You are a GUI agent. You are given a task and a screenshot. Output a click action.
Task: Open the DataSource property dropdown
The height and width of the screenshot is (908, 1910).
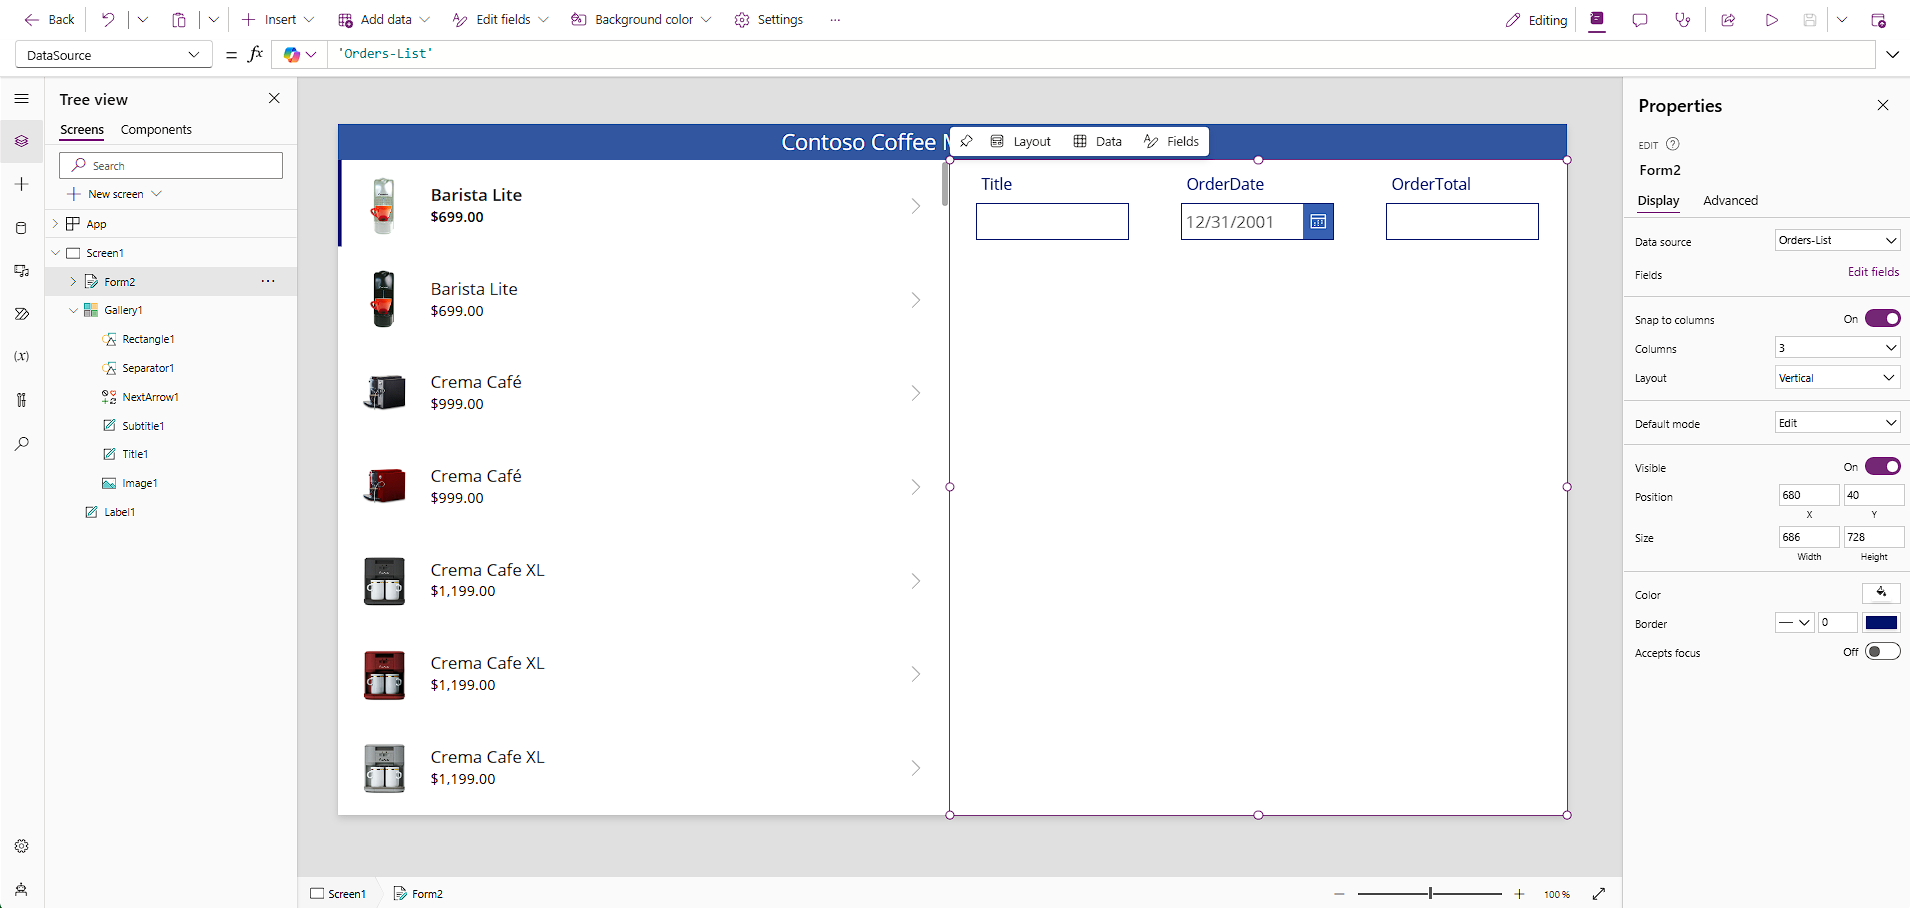(x=114, y=55)
